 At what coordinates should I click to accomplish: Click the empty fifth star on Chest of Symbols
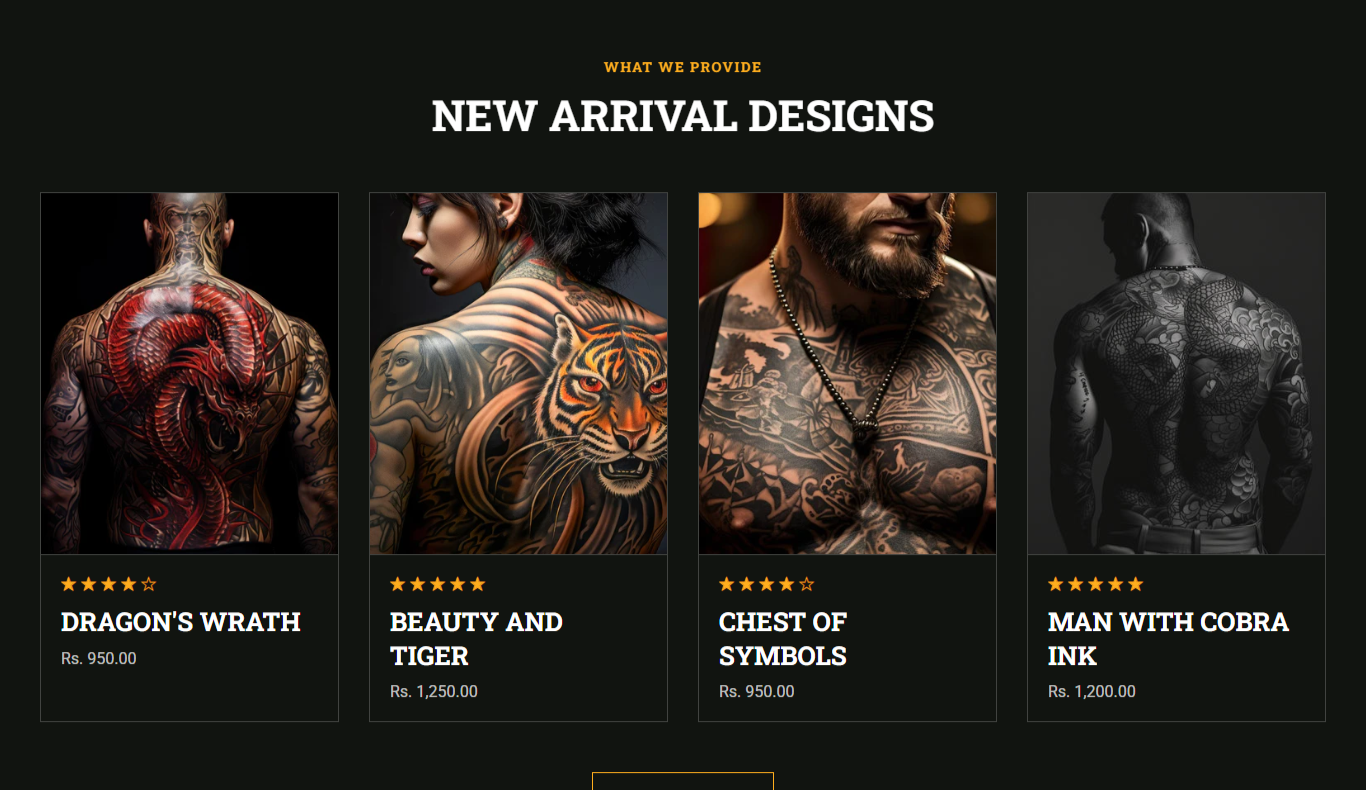[x=807, y=584]
